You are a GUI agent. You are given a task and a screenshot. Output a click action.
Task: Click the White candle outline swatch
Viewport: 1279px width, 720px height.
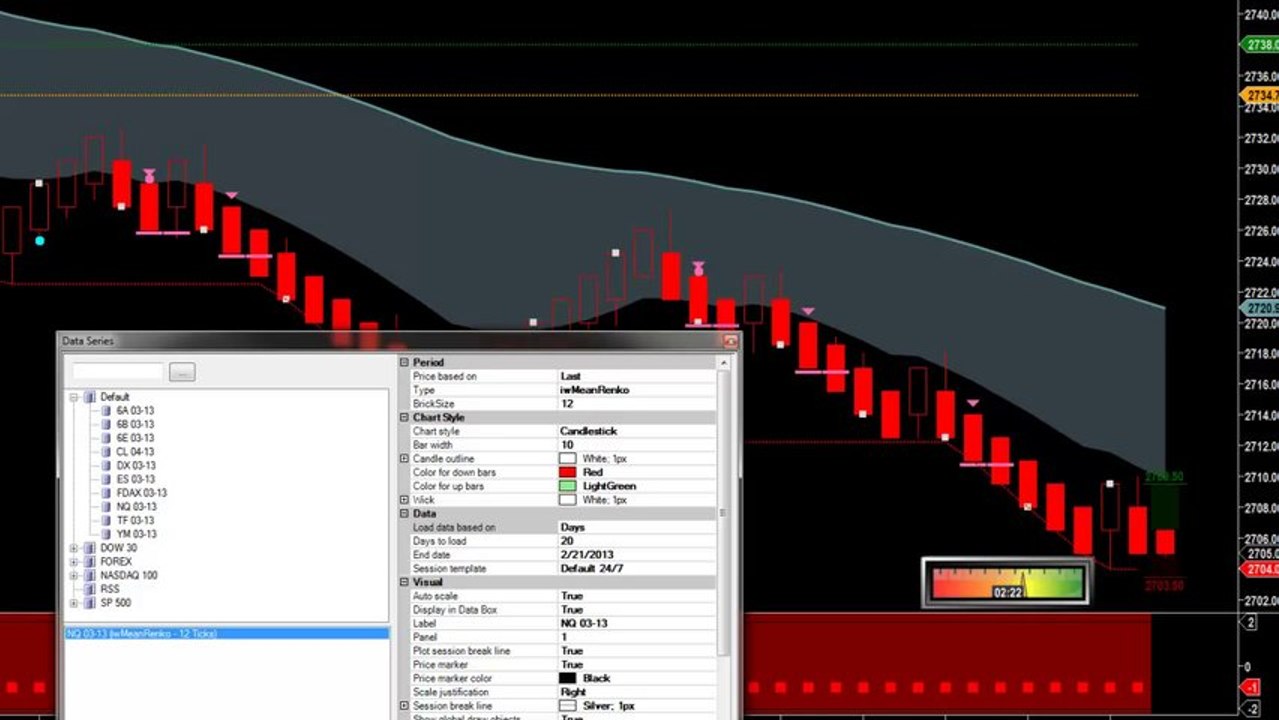pyautogui.click(x=567, y=458)
